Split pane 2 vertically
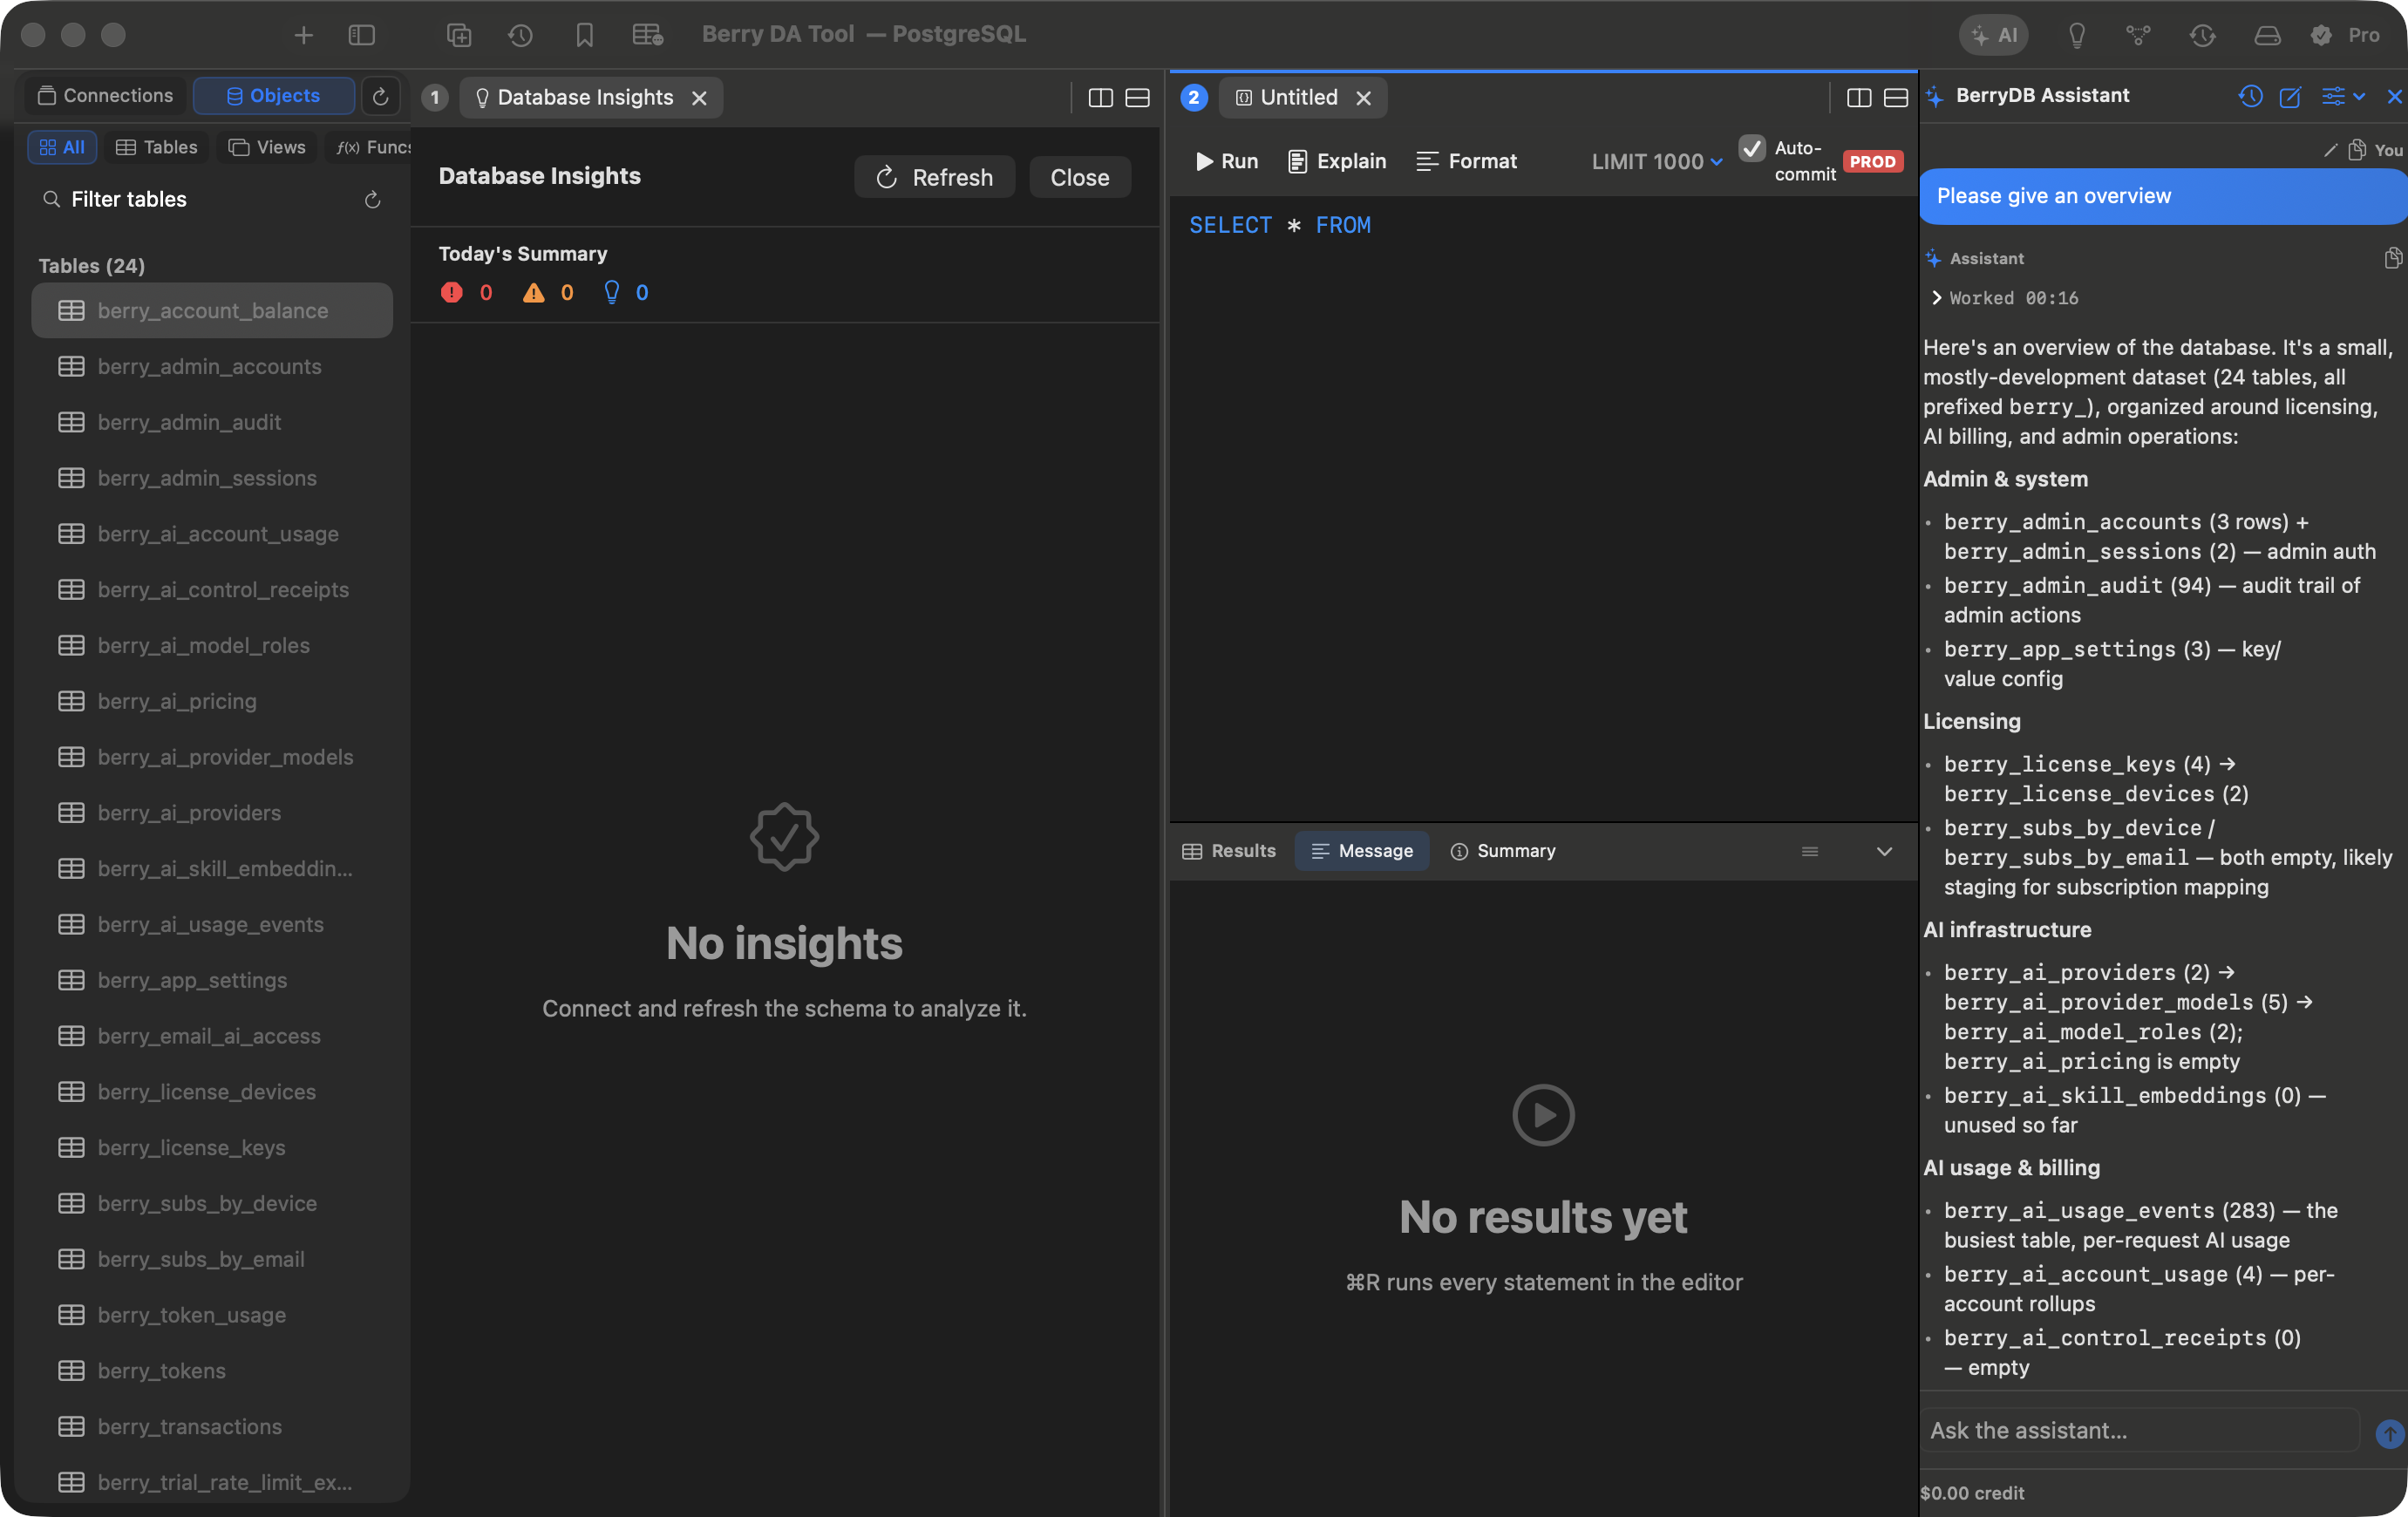Screen dimensions: 2408x1517 point(1859,98)
